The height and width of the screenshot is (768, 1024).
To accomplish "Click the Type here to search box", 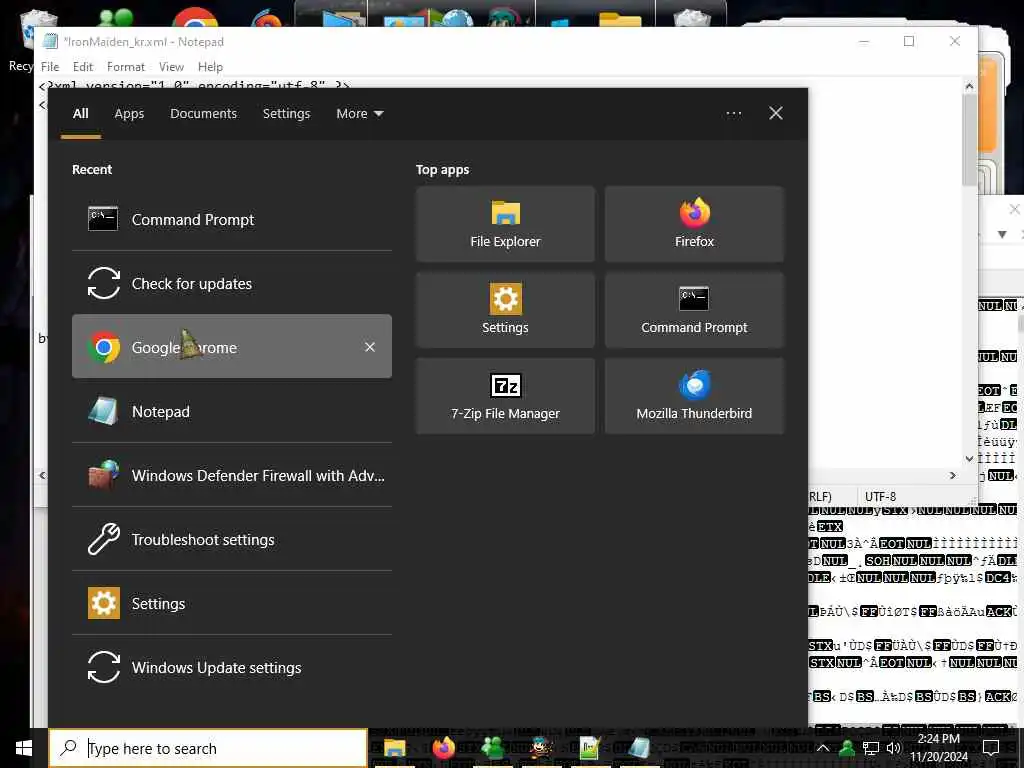I will [209, 748].
